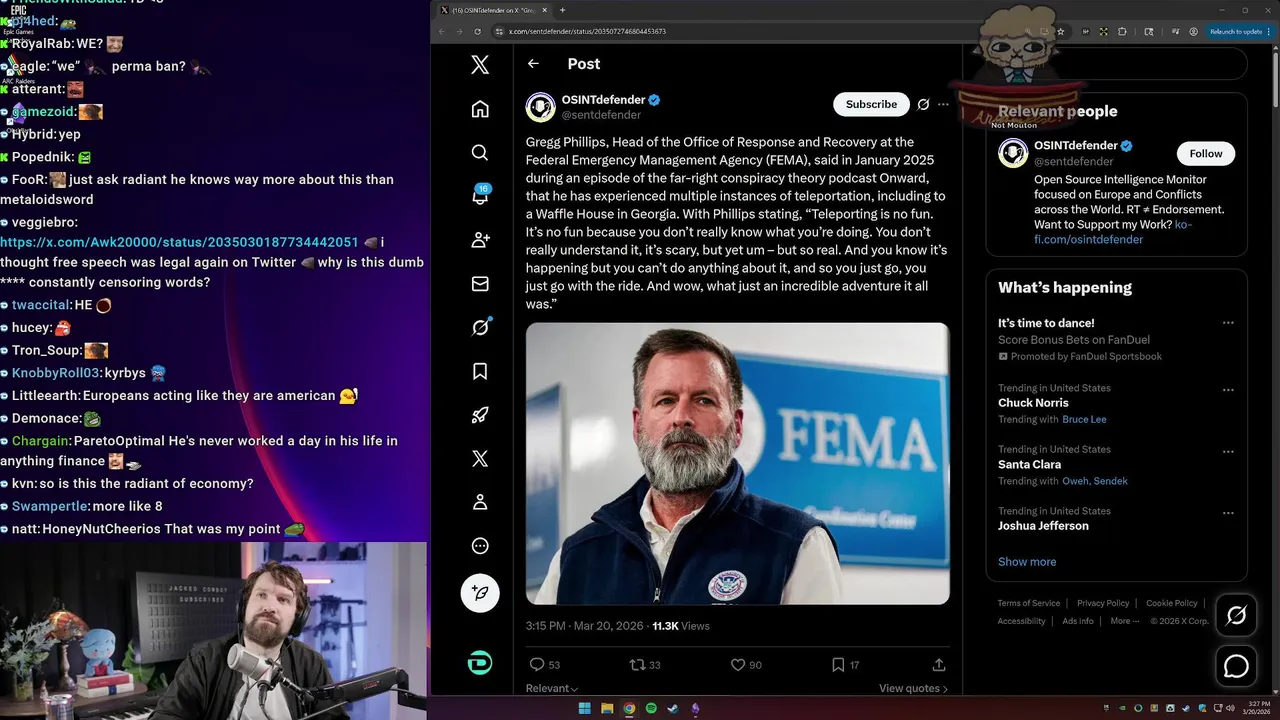1280x720 pixels.
Task: Open the rocket icon in X sidebar
Action: click(x=480, y=415)
